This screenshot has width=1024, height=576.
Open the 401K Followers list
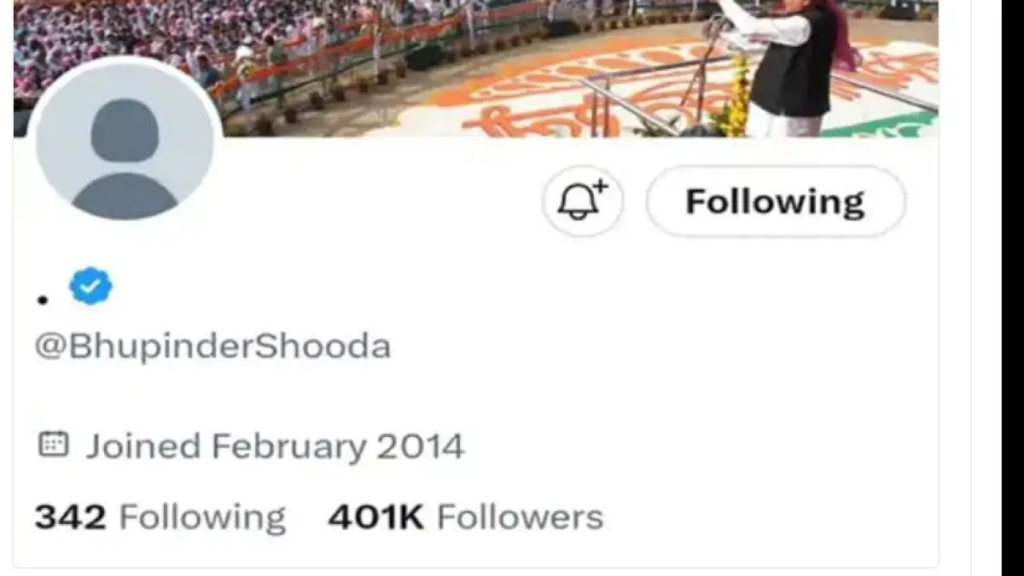pyautogui.click(x=466, y=518)
